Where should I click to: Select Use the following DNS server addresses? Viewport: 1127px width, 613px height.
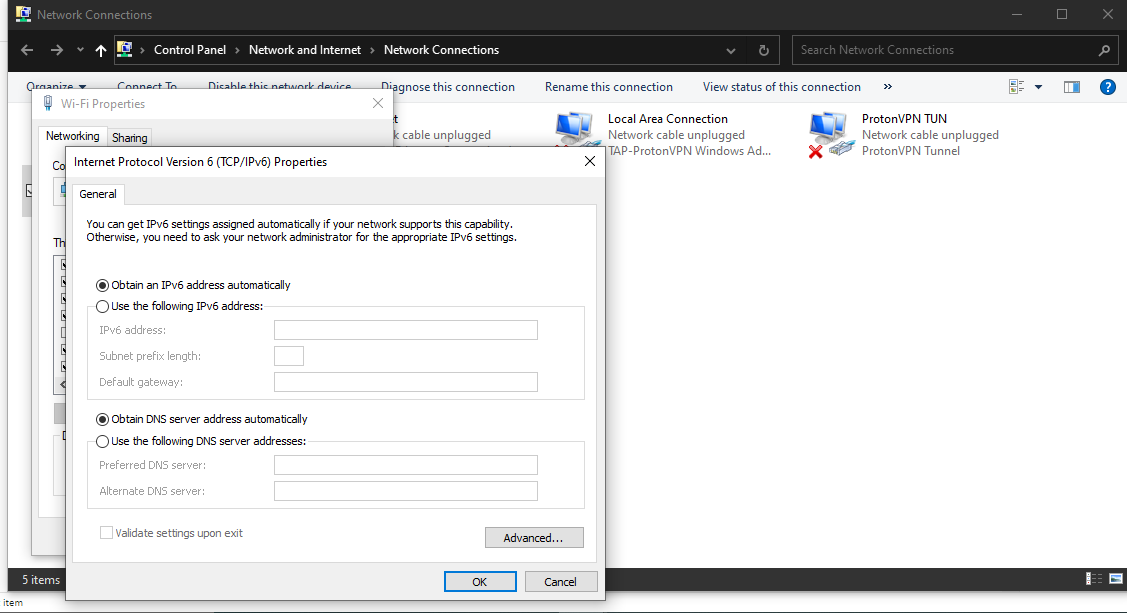(x=103, y=441)
